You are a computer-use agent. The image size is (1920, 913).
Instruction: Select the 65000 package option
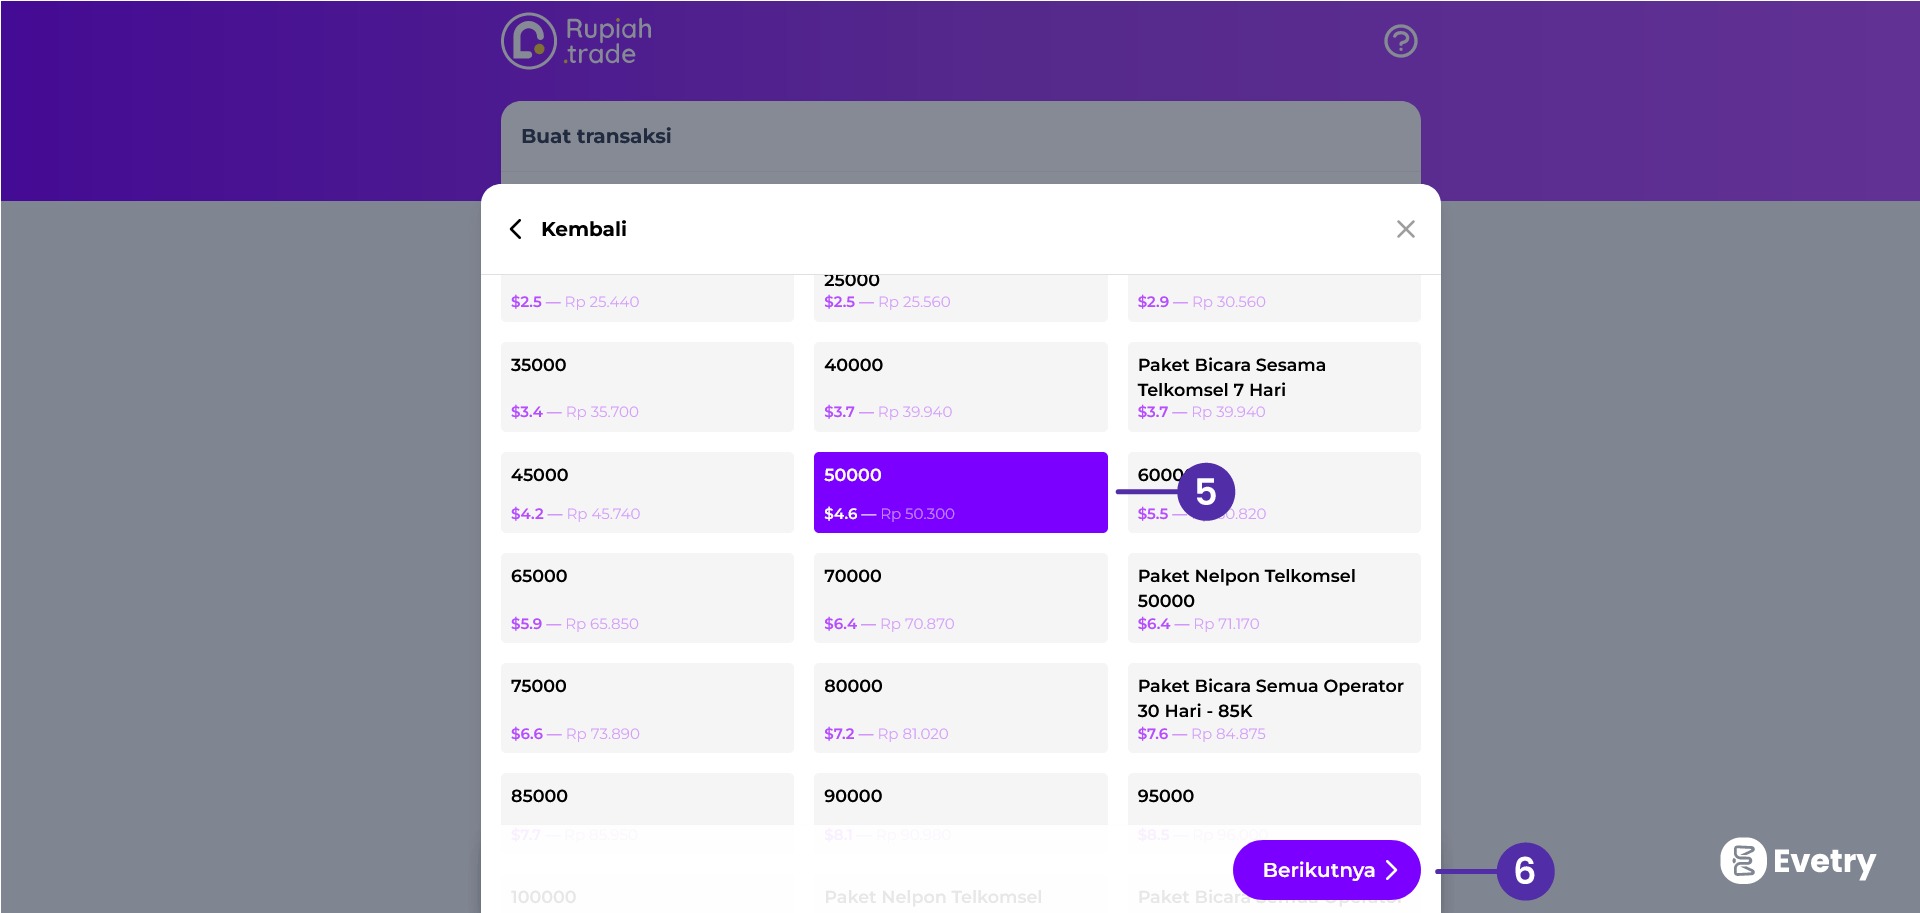(x=647, y=598)
